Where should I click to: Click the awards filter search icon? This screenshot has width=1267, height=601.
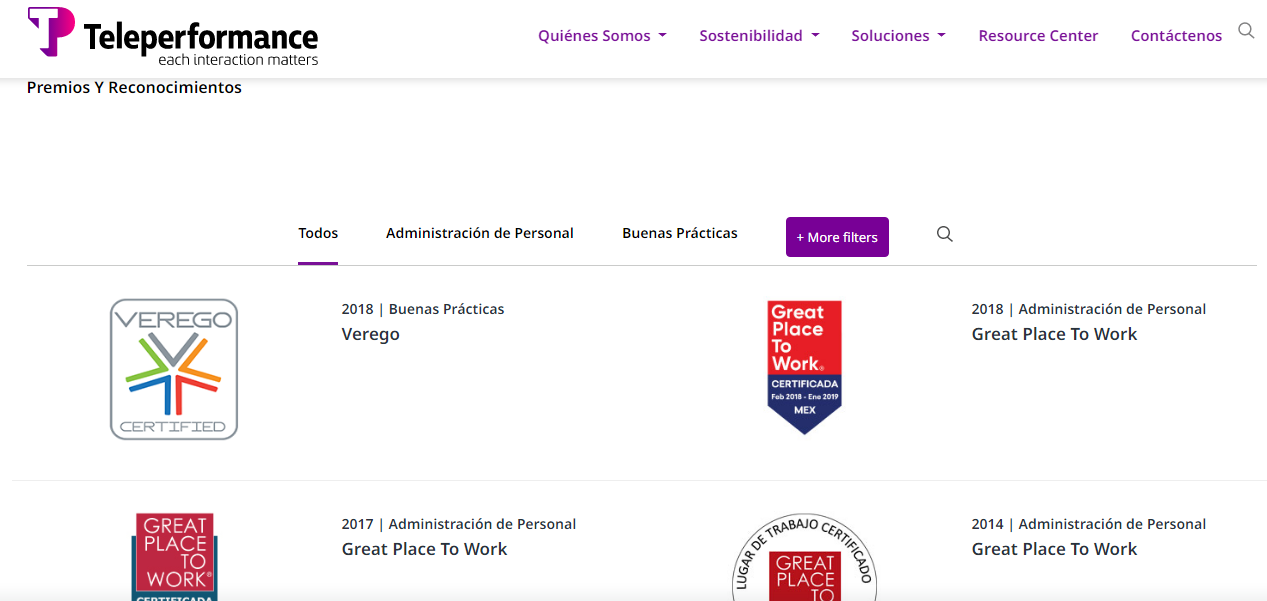pos(944,234)
